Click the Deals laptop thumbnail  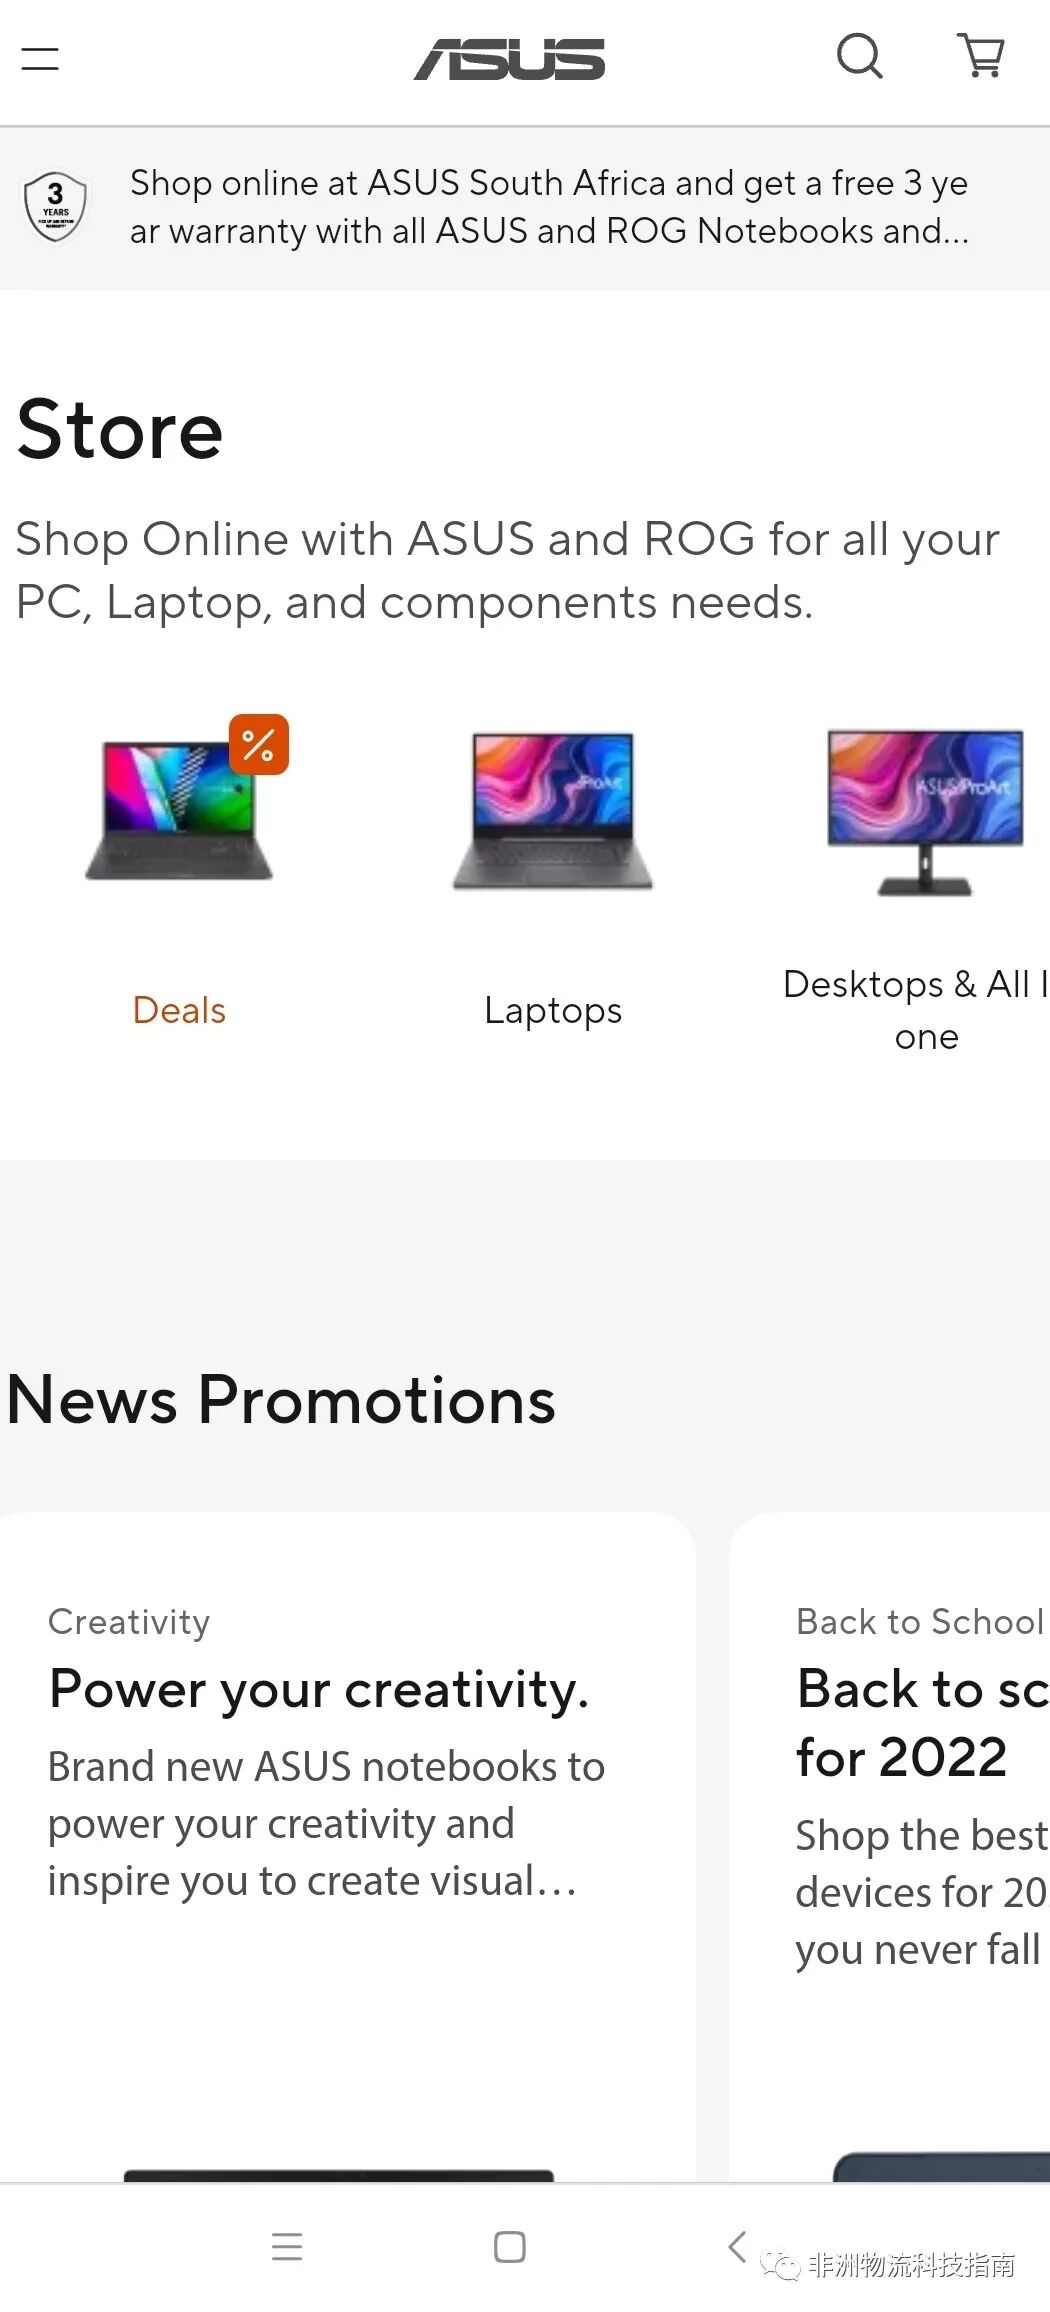pos(179,810)
